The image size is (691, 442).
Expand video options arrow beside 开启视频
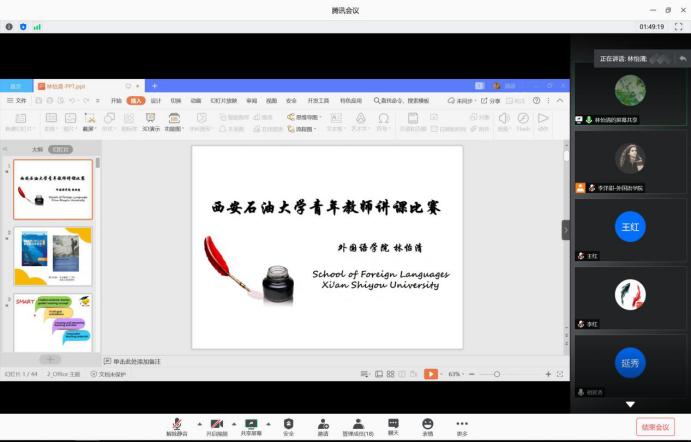coord(234,423)
